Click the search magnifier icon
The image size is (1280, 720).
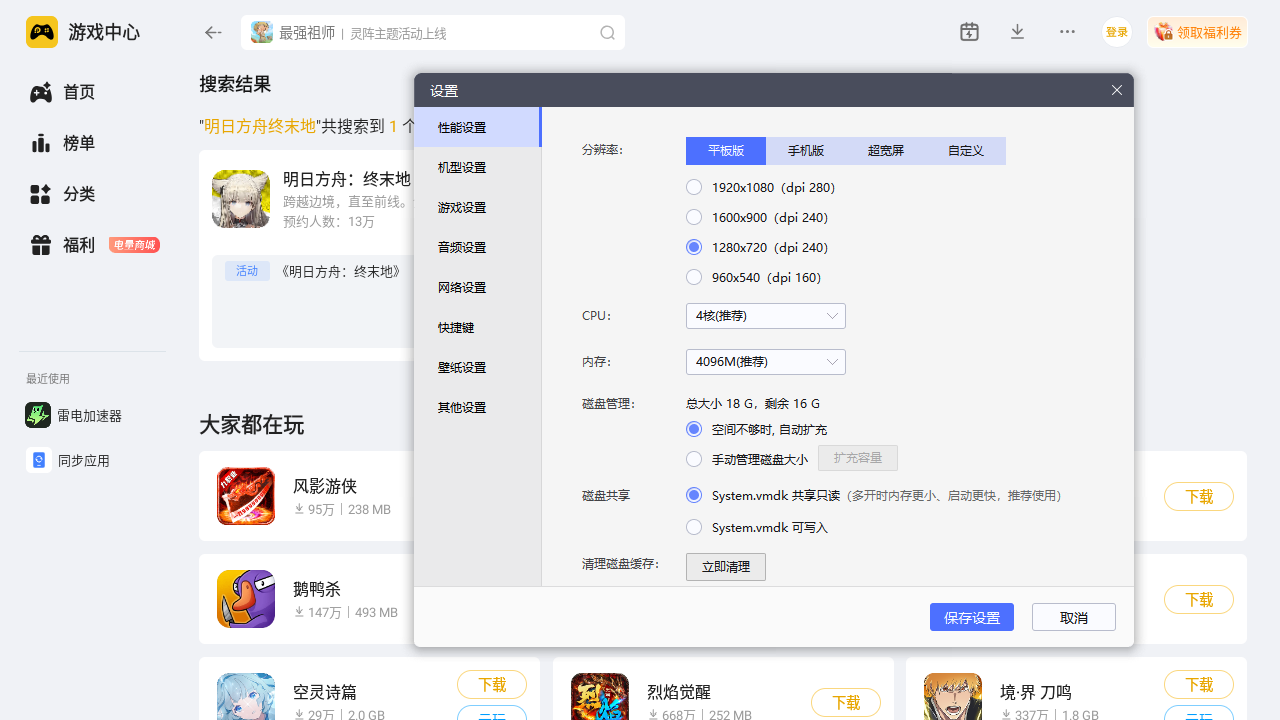(x=607, y=33)
